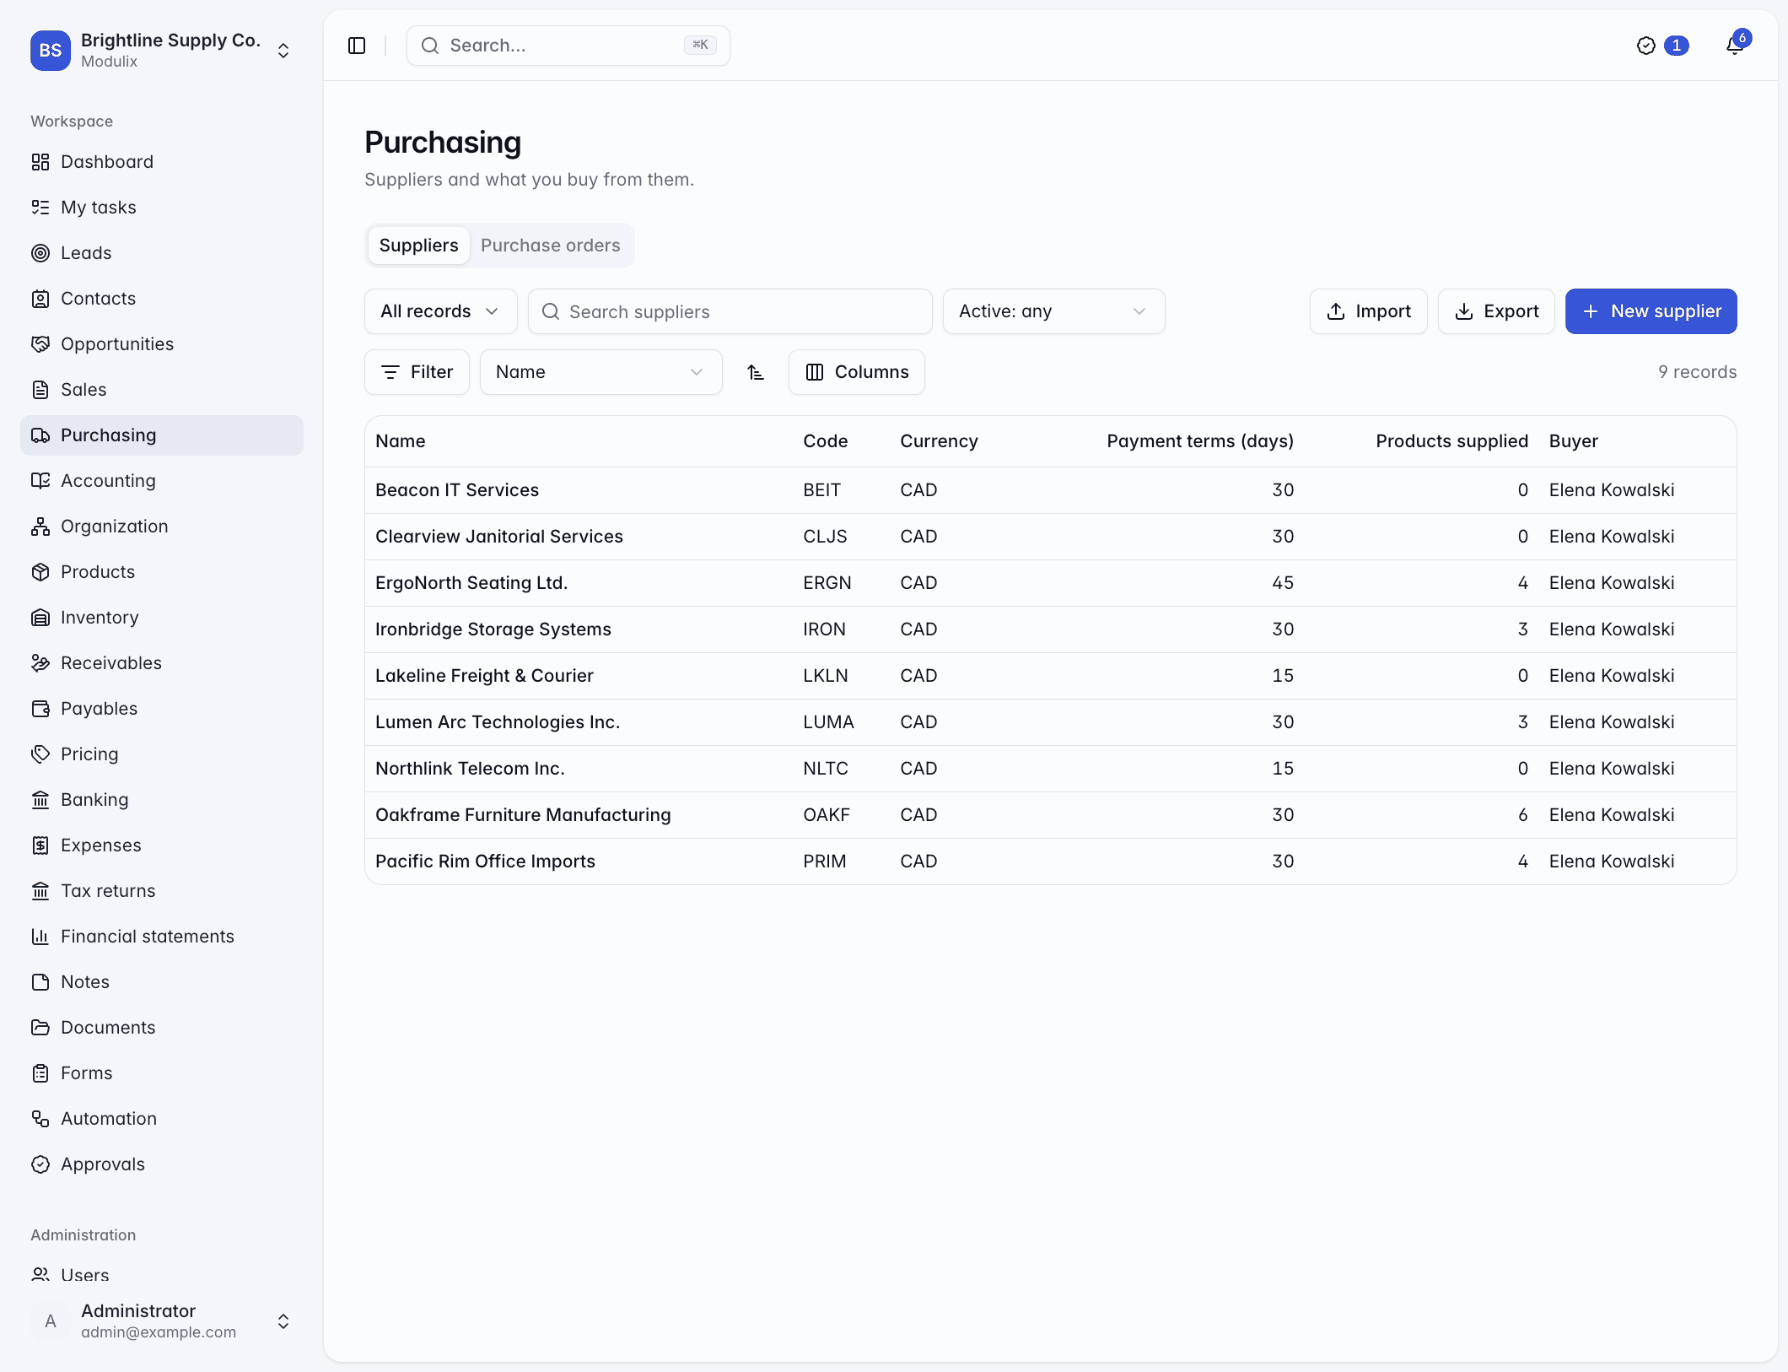The width and height of the screenshot is (1788, 1372).
Task: Click the Accounting book icon
Action: click(40, 480)
